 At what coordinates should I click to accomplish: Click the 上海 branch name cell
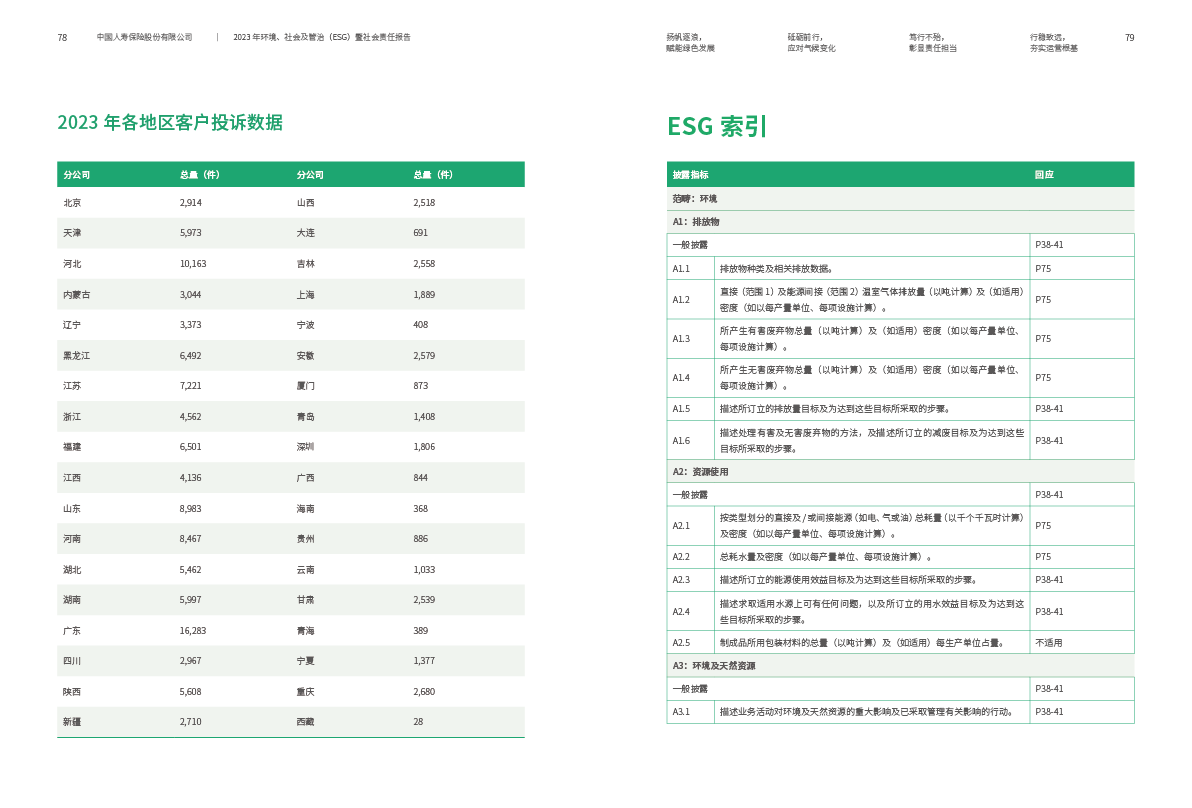coord(305,295)
